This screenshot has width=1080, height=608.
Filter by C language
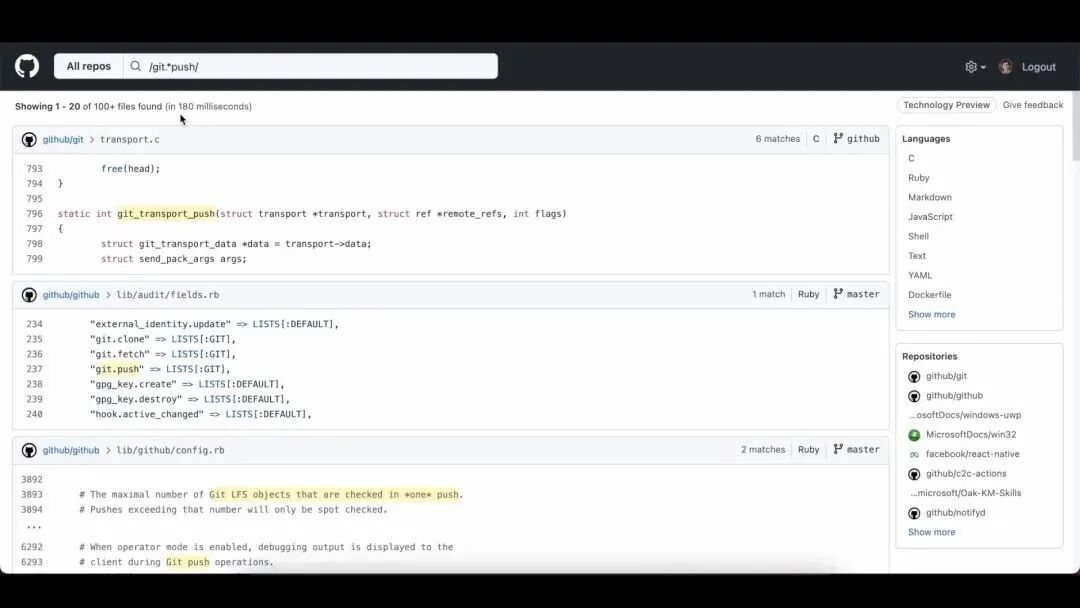pyautogui.click(x=911, y=158)
